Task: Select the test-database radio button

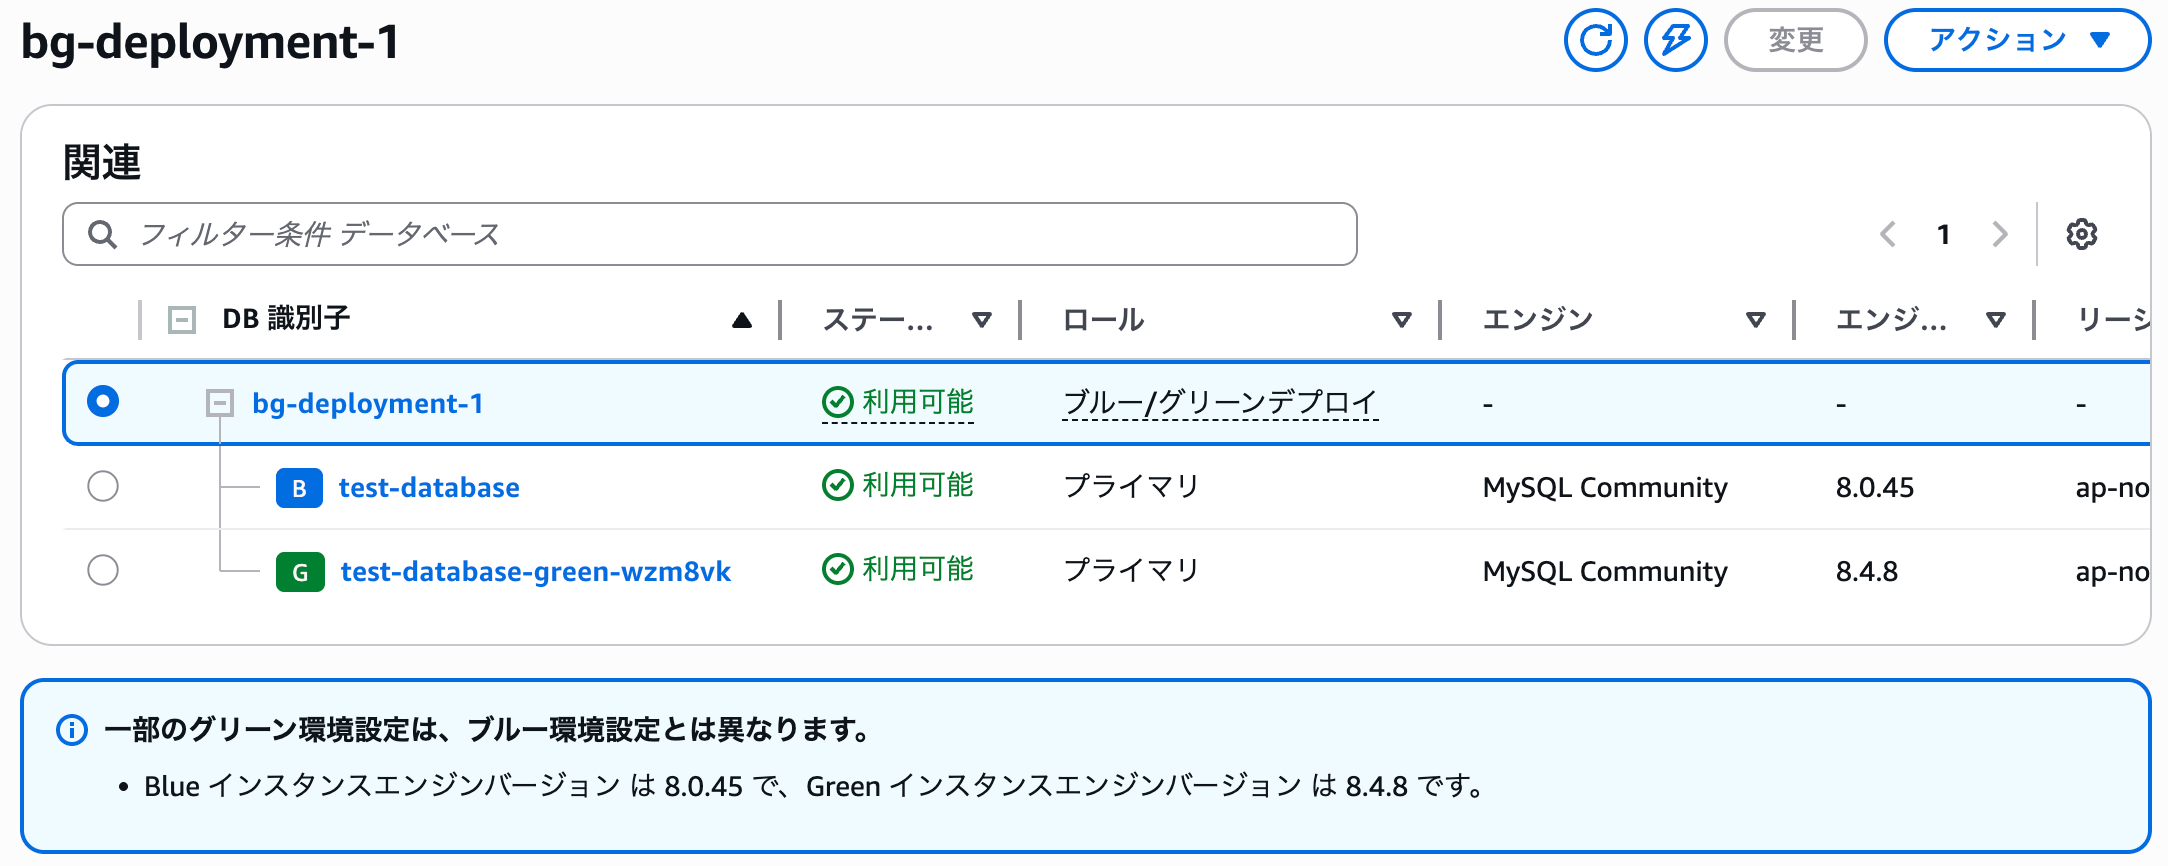Action: (103, 487)
